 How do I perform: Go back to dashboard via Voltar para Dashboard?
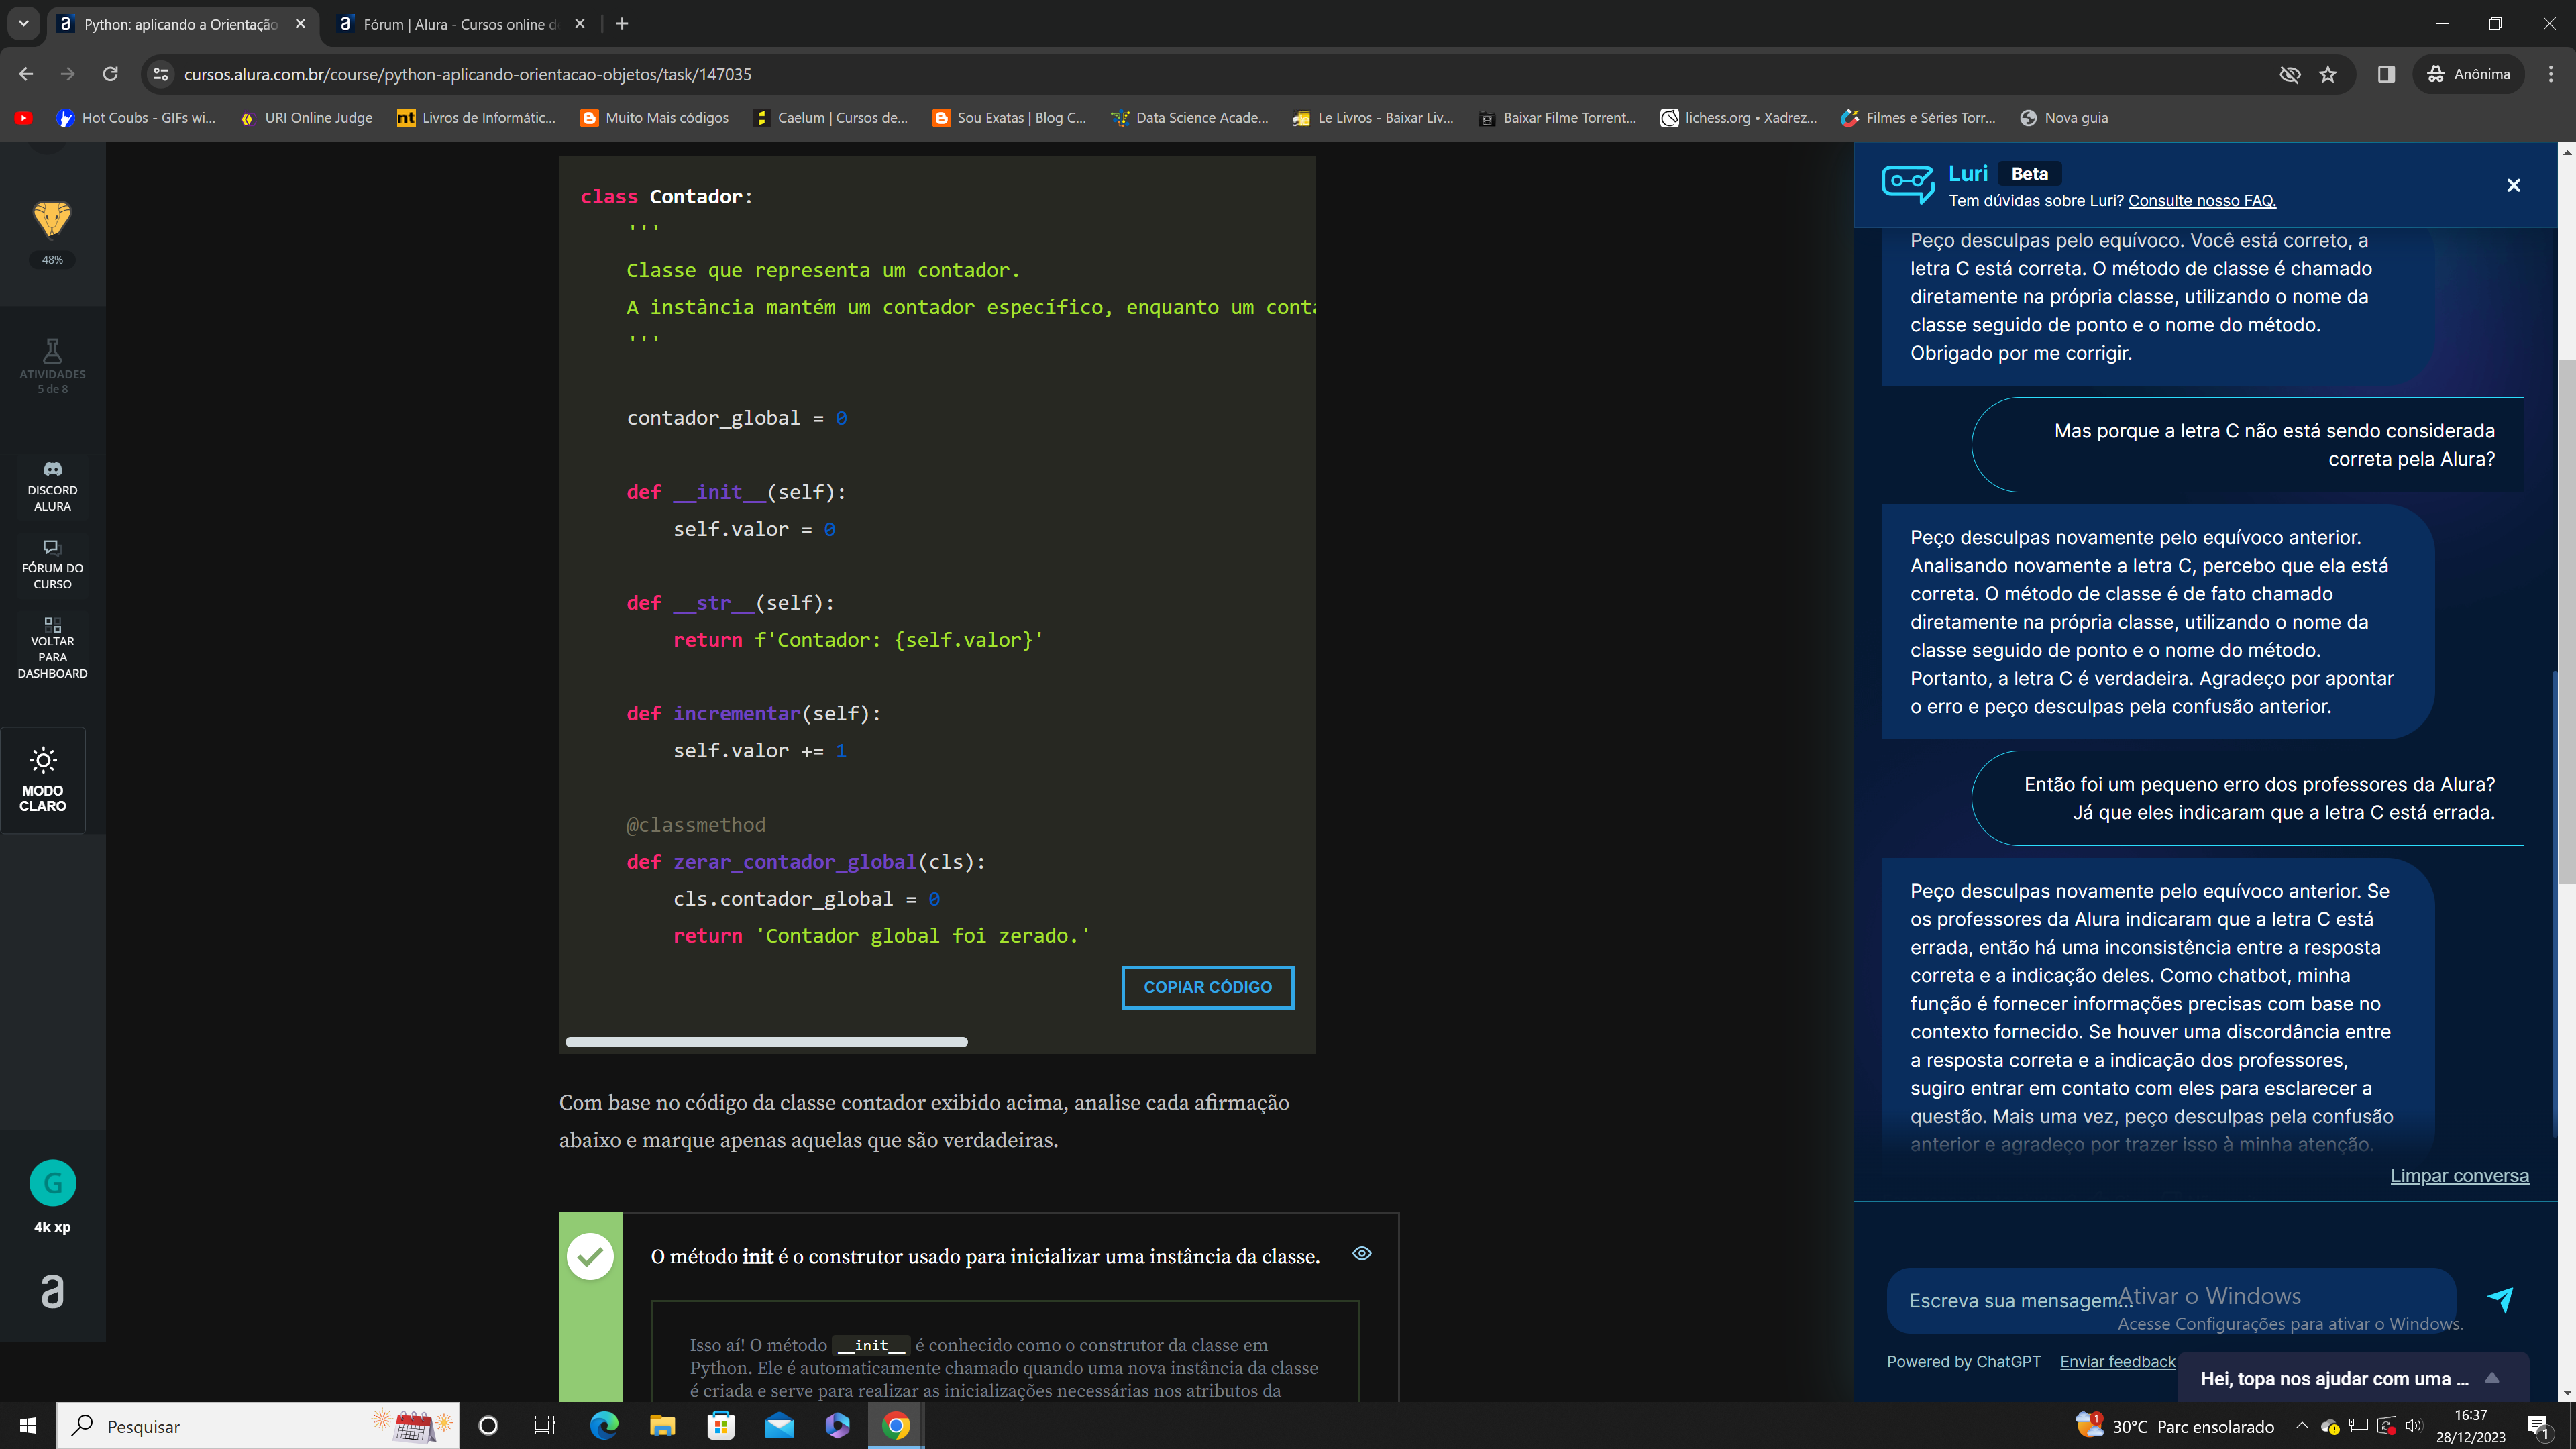[x=52, y=648]
